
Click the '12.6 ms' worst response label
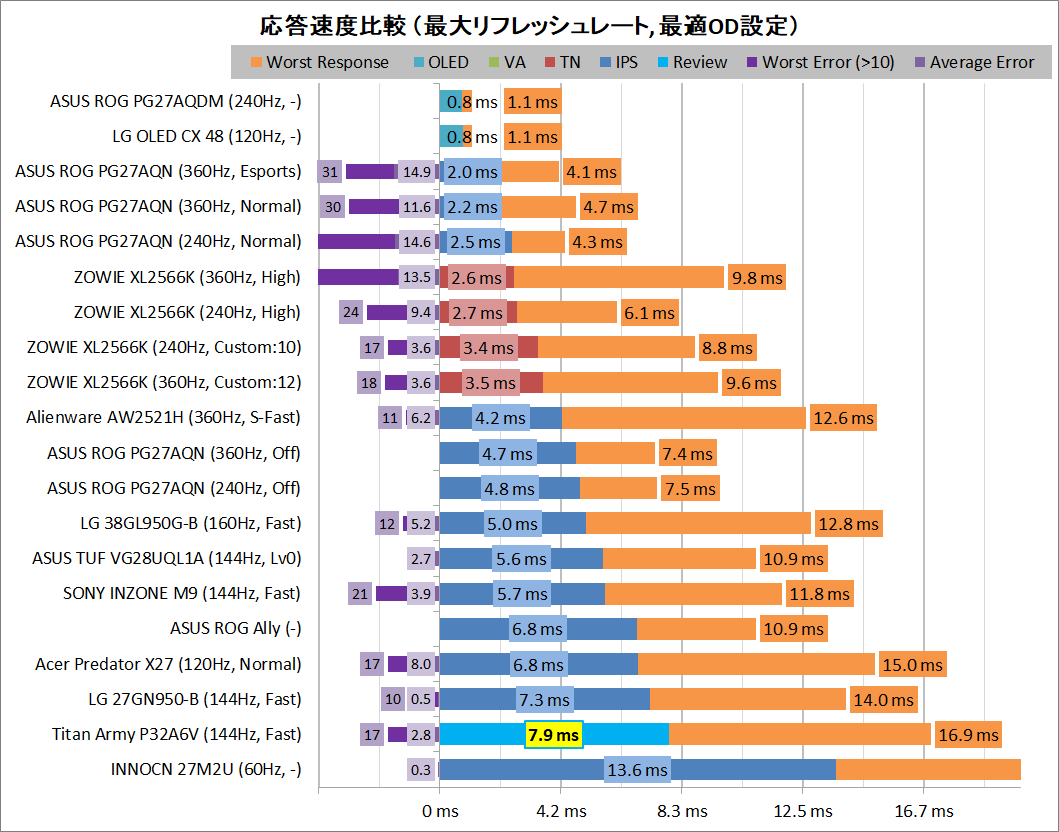click(x=844, y=418)
